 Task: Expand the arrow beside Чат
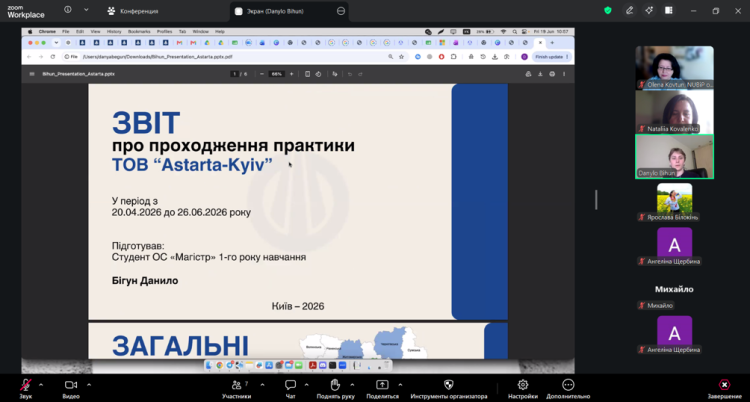point(306,384)
